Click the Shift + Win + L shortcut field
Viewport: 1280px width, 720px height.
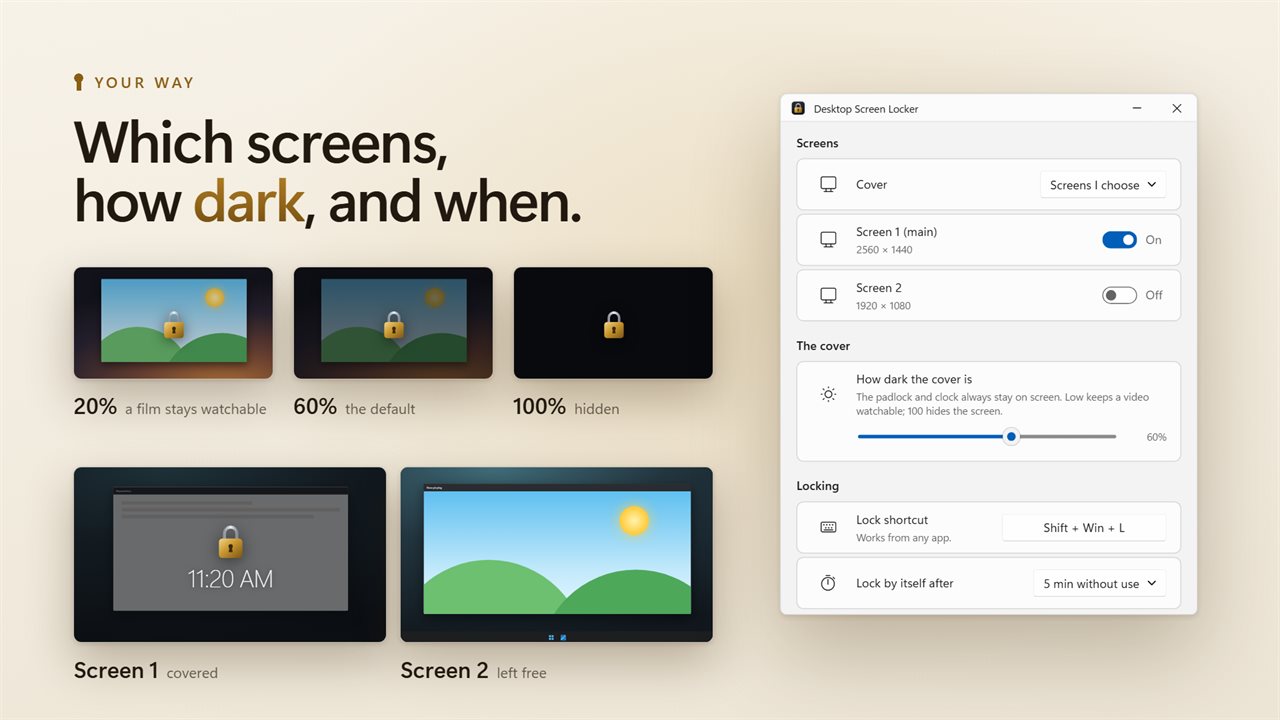[1084, 527]
